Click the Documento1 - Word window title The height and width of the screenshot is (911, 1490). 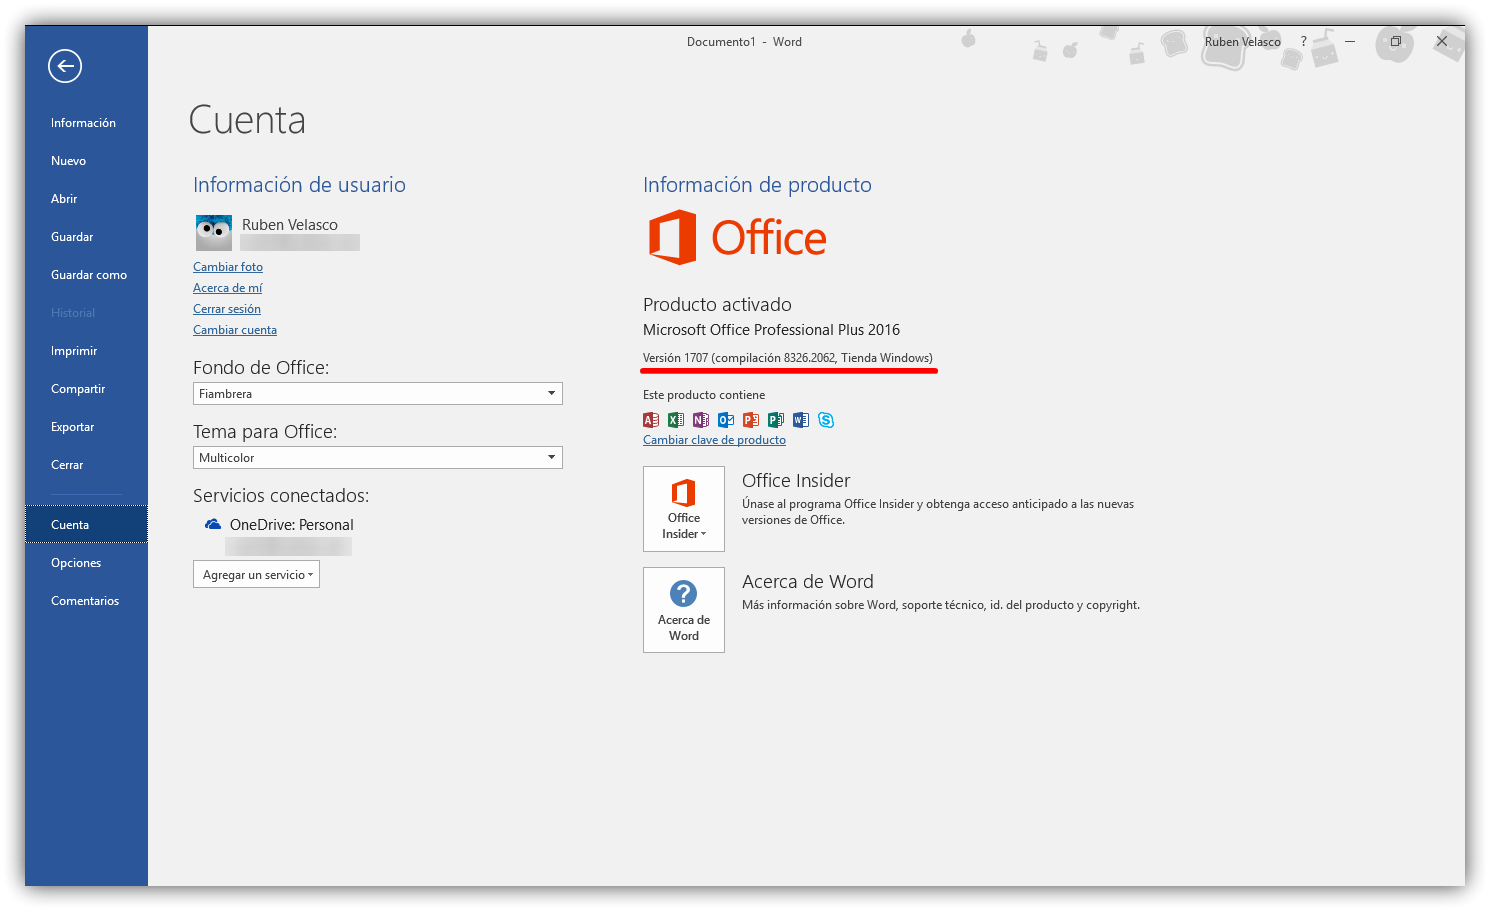click(x=744, y=42)
